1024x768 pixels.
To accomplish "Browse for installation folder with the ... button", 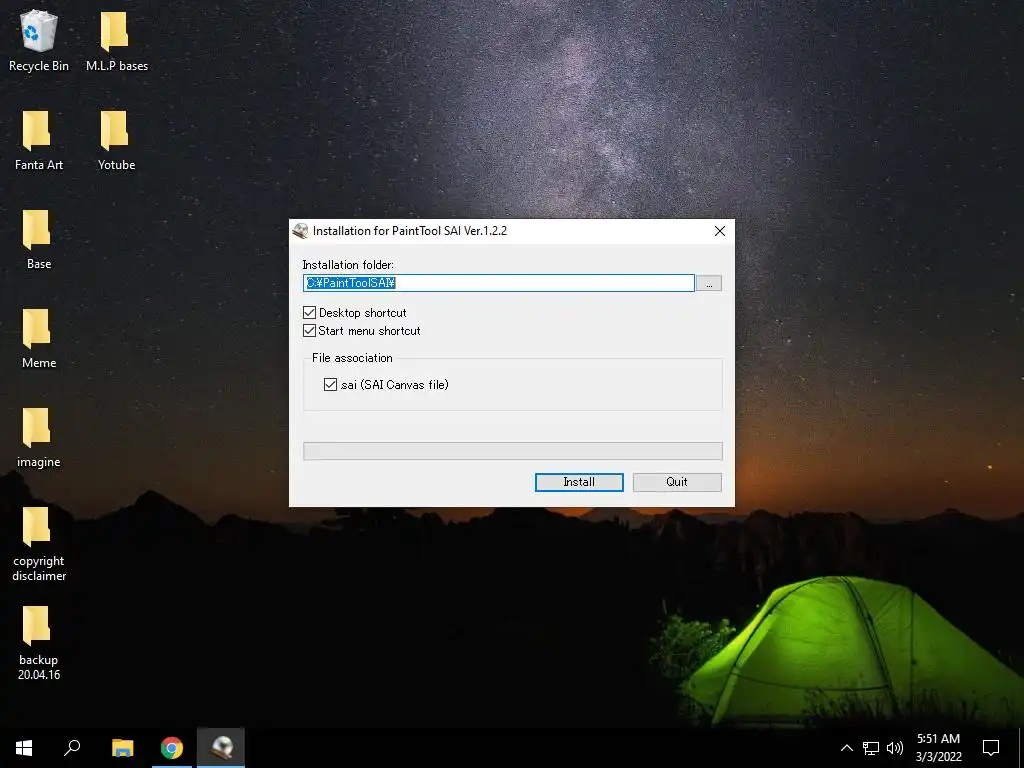I will click(x=709, y=283).
